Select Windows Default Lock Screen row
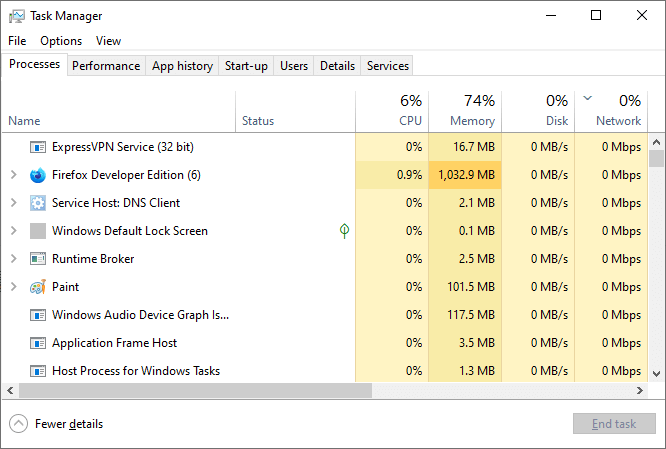The image size is (666, 449). [x=325, y=231]
